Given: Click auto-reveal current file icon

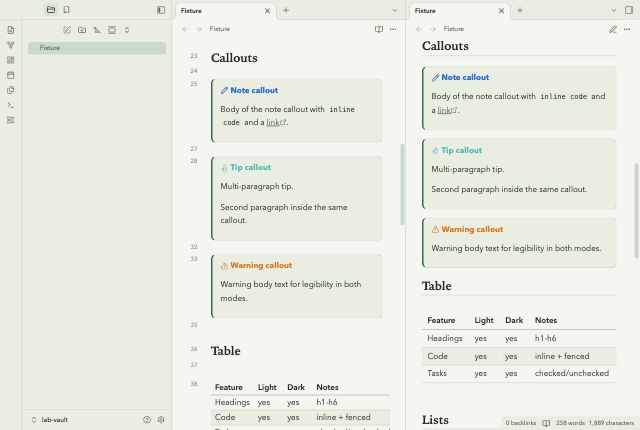Looking at the screenshot, I should coord(112,30).
